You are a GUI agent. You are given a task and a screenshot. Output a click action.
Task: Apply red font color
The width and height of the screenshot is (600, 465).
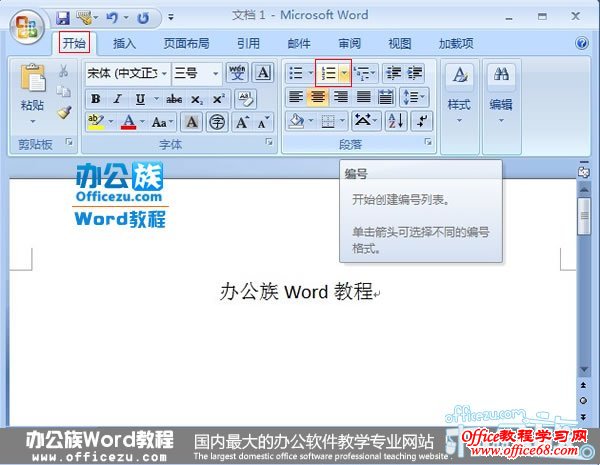coord(129,122)
